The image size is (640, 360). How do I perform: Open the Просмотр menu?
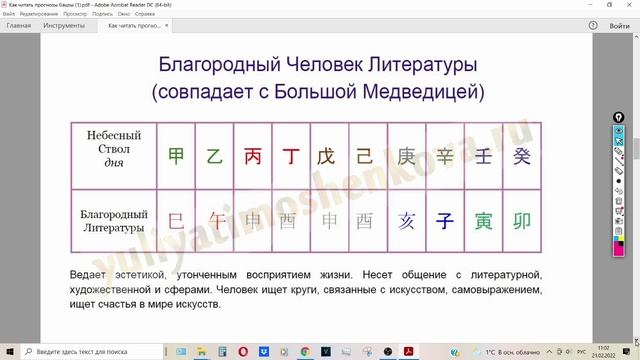click(75, 14)
